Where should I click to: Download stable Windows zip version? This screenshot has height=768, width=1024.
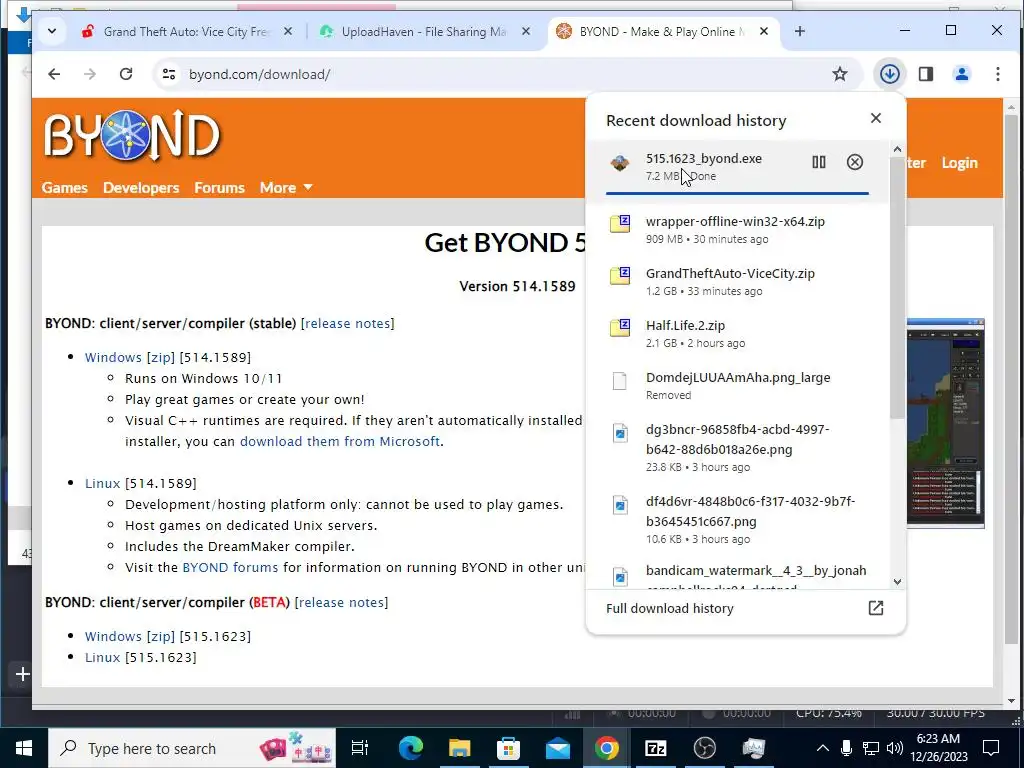click(x=161, y=357)
